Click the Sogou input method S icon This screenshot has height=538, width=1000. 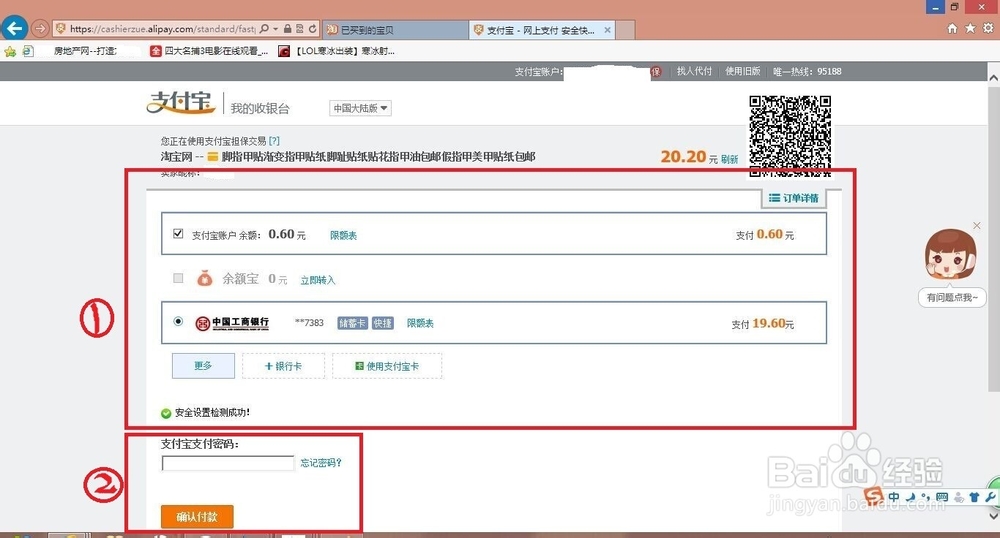pyautogui.click(x=874, y=497)
